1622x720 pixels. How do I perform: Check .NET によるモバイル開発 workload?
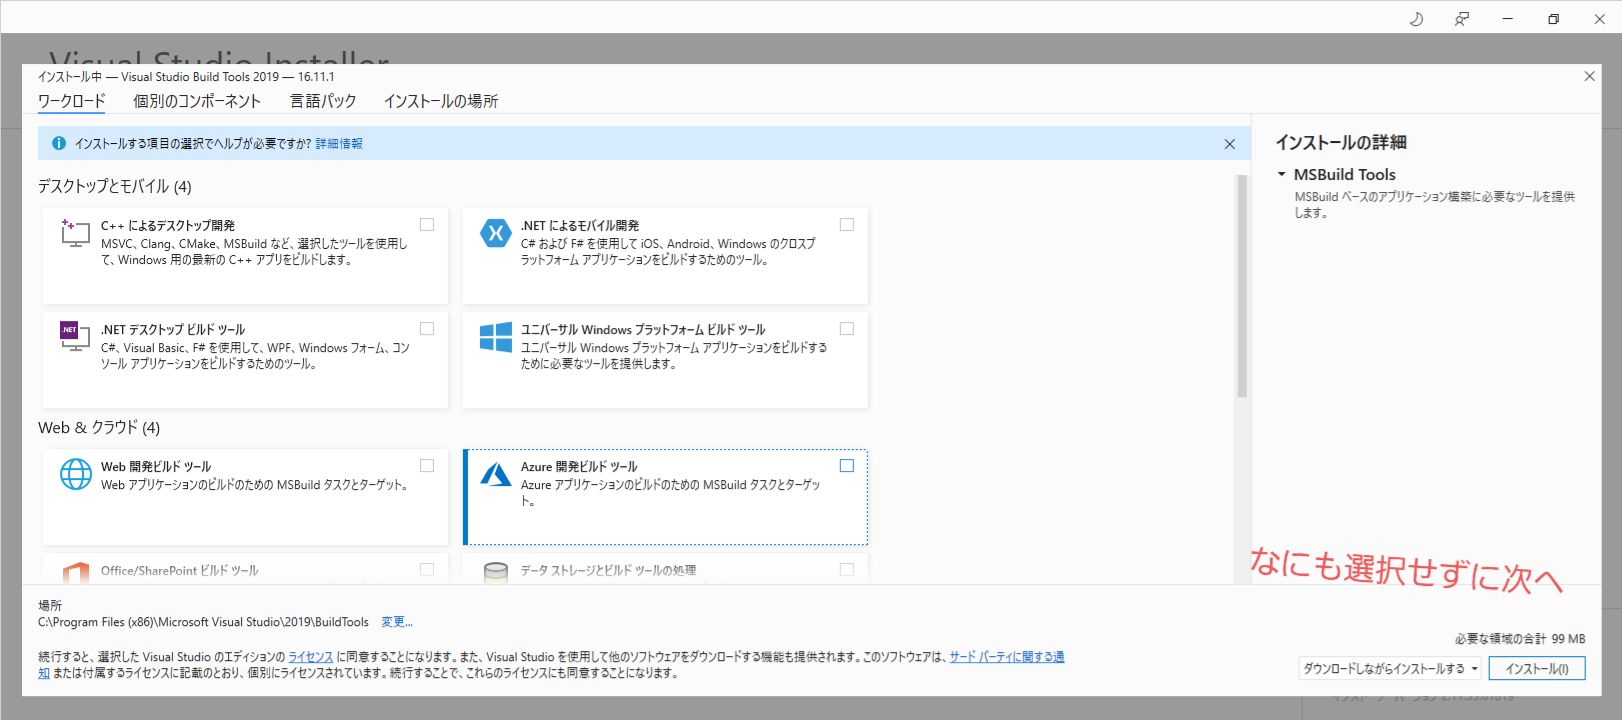pyautogui.click(x=847, y=225)
